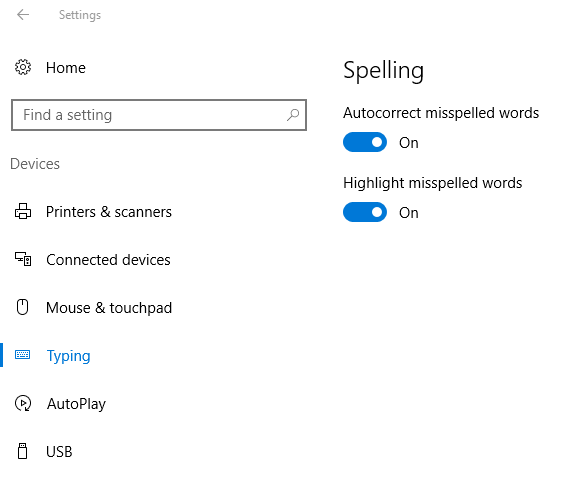The width and height of the screenshot is (571, 484).
Task: Focus the Find a setting search box
Action: [159, 115]
